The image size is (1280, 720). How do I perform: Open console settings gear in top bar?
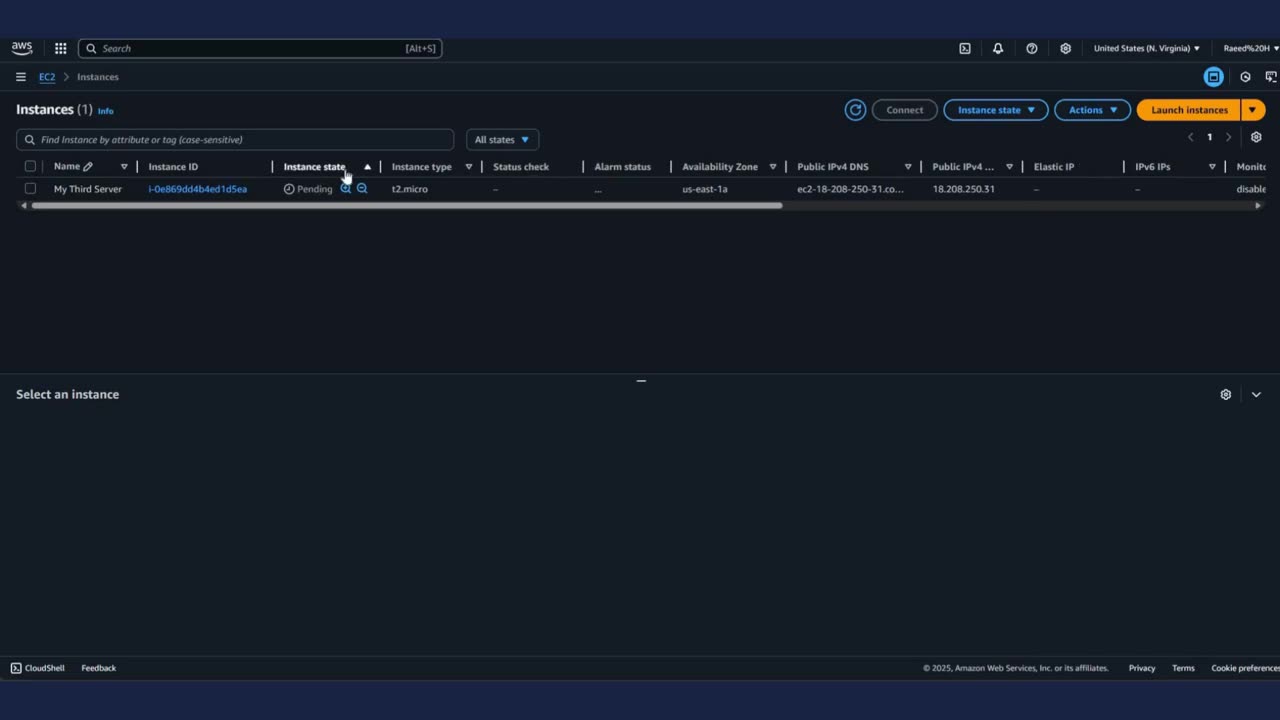(x=1066, y=48)
